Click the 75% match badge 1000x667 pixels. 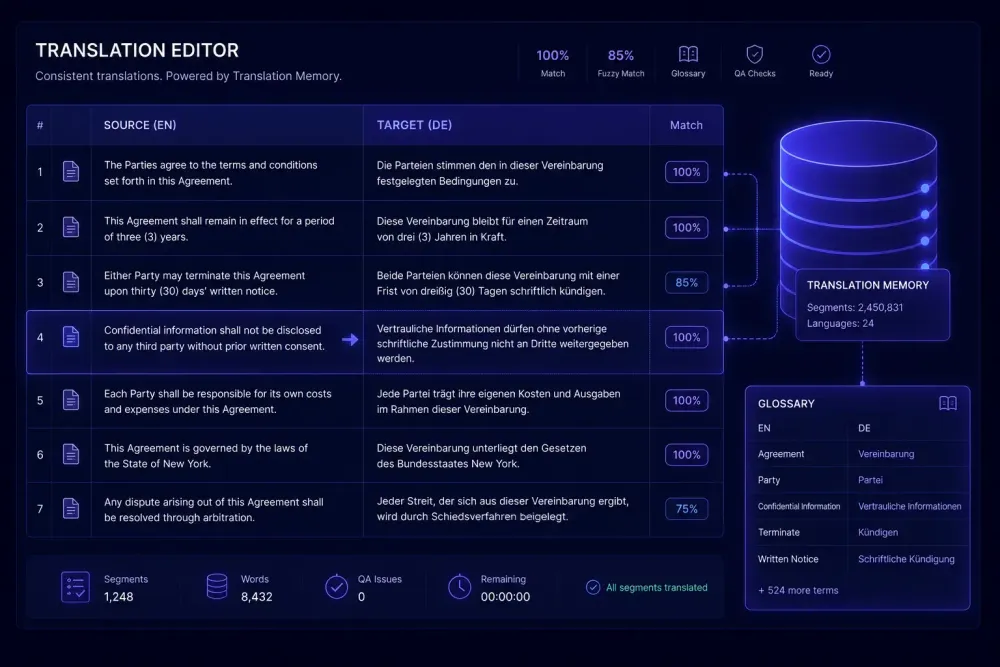(686, 509)
